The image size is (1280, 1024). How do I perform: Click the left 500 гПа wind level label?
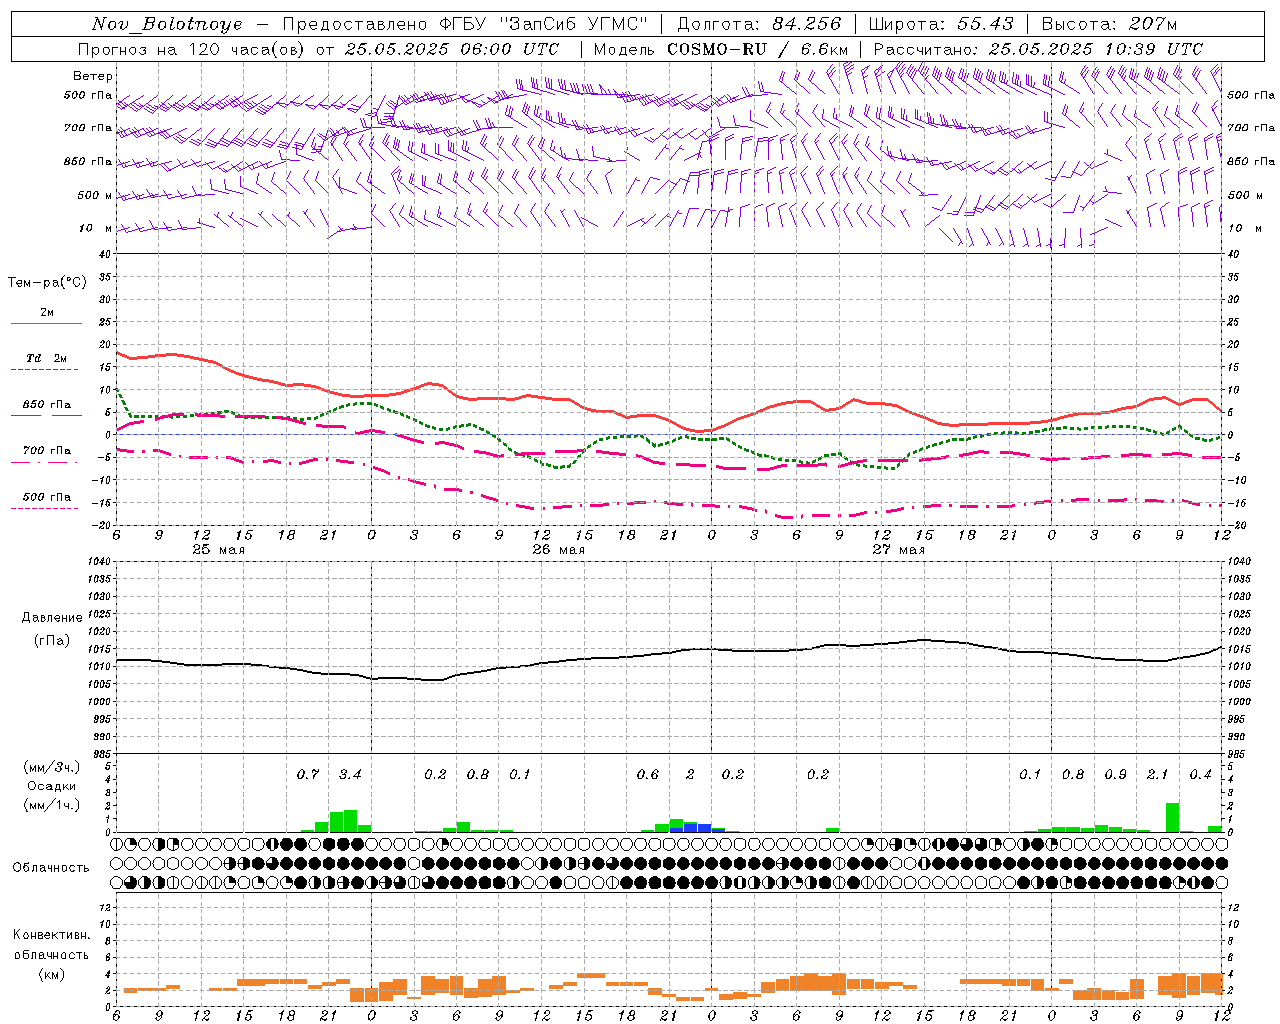[88, 95]
